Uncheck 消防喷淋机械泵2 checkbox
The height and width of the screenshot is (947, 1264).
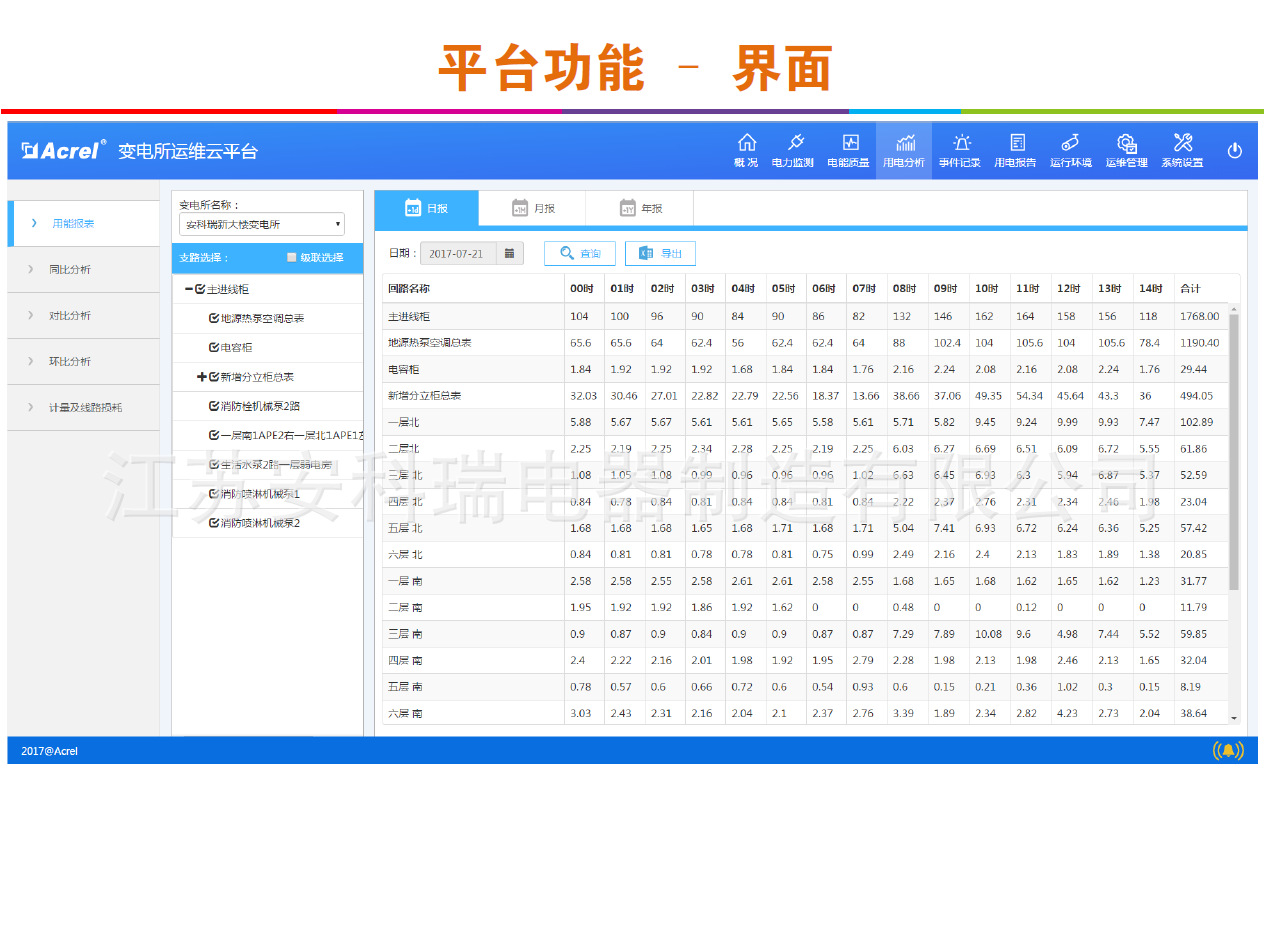(x=214, y=523)
